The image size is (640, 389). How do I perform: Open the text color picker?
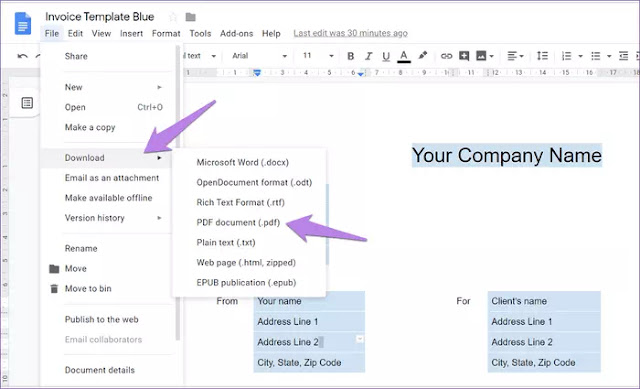[404, 56]
